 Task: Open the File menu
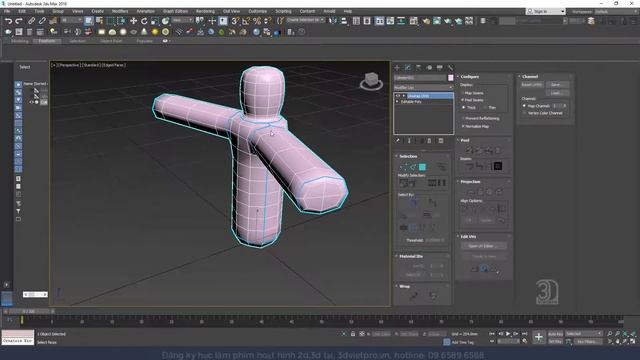[7, 11]
